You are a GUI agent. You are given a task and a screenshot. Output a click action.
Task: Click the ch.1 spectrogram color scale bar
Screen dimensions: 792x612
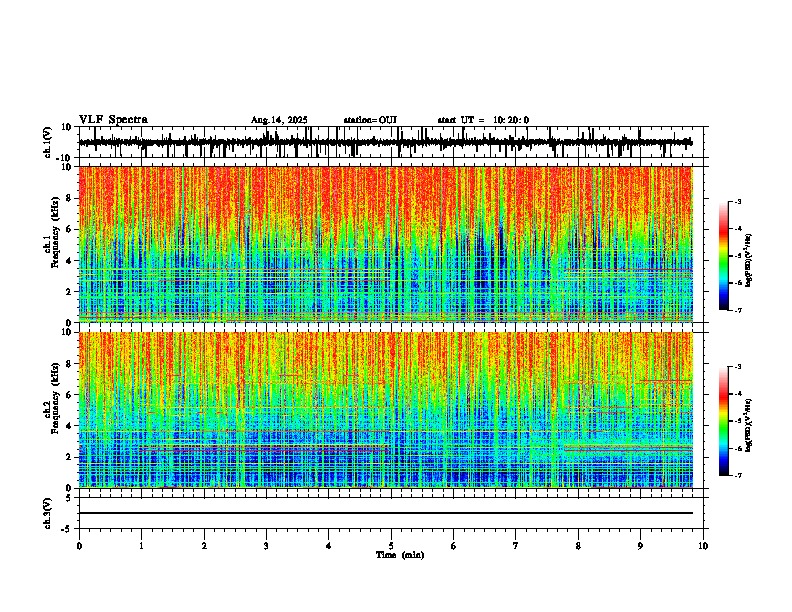(x=724, y=256)
